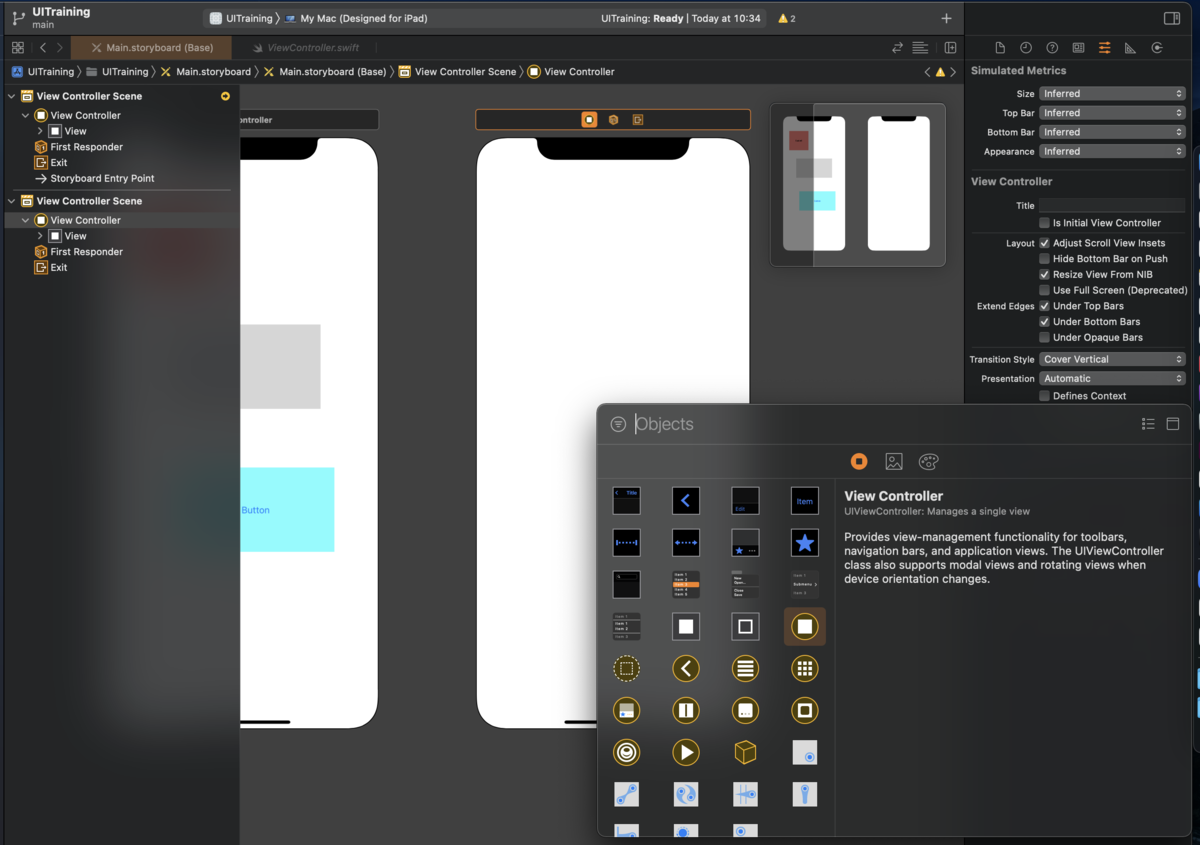Screen dimensions: 1200x845
Task: Open the Size inspector ruler icon
Action: point(1130,48)
